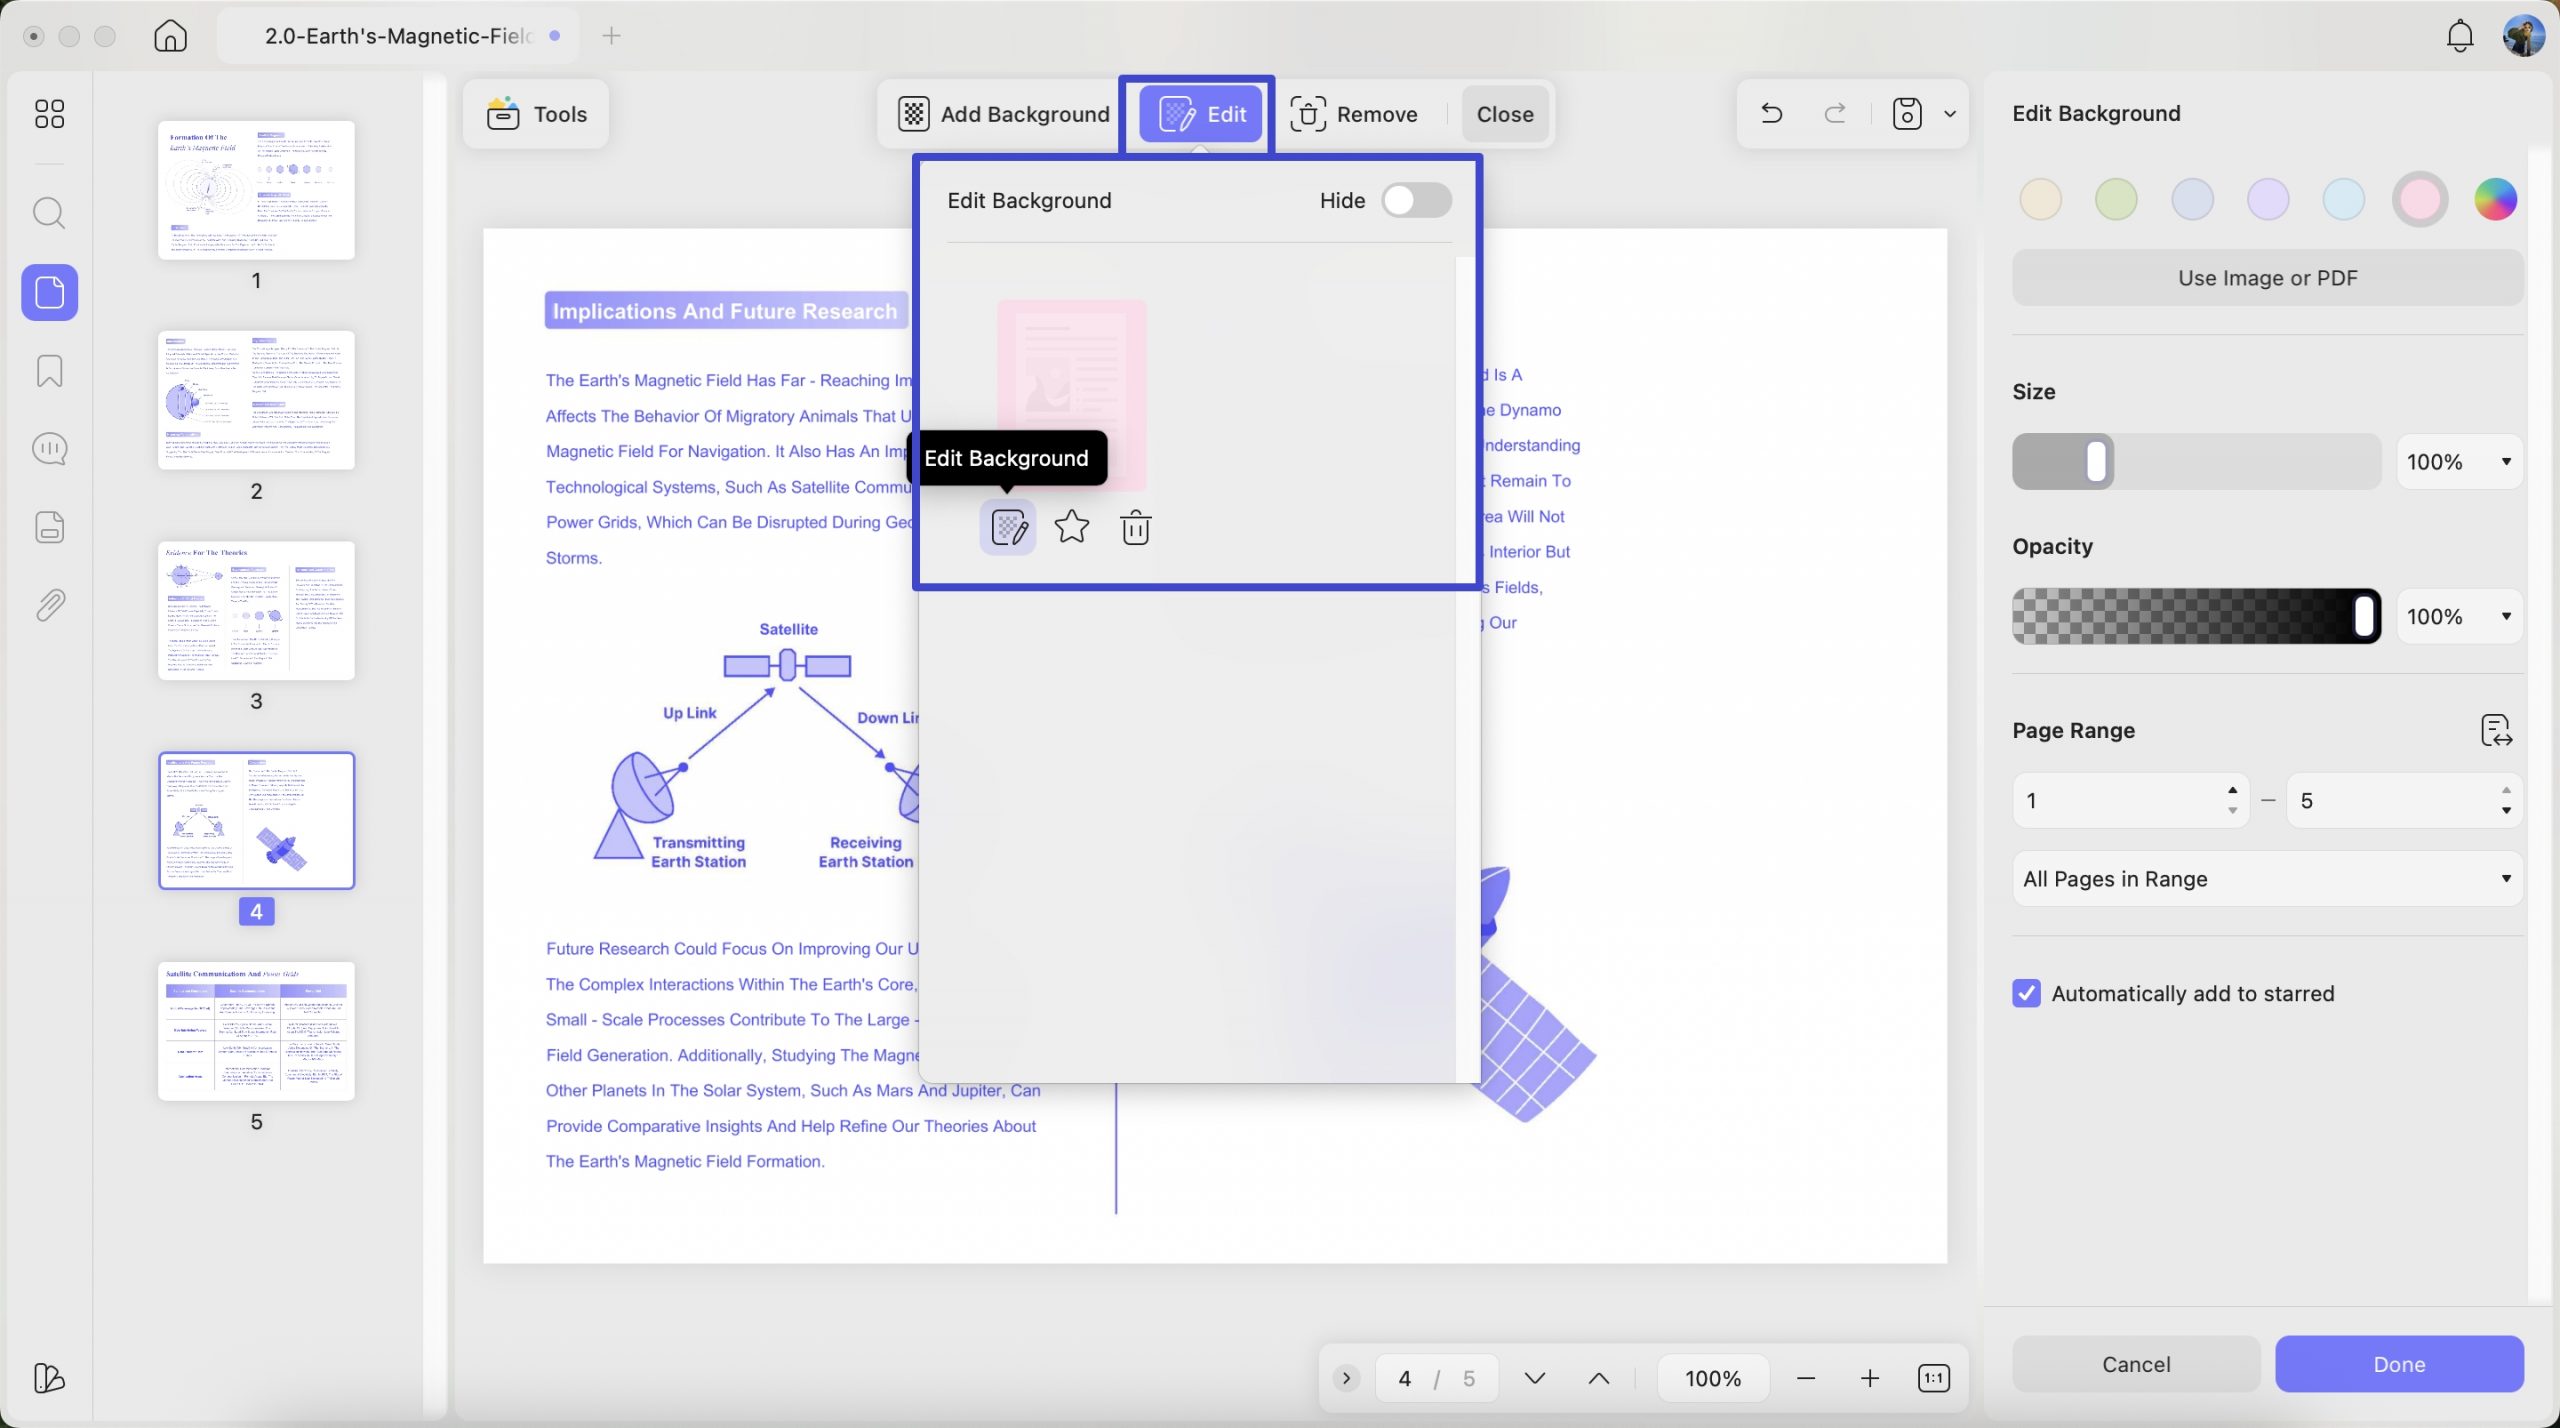Click the Edit Background pencil icon
This screenshot has width=2560, height=1428.
click(1008, 526)
